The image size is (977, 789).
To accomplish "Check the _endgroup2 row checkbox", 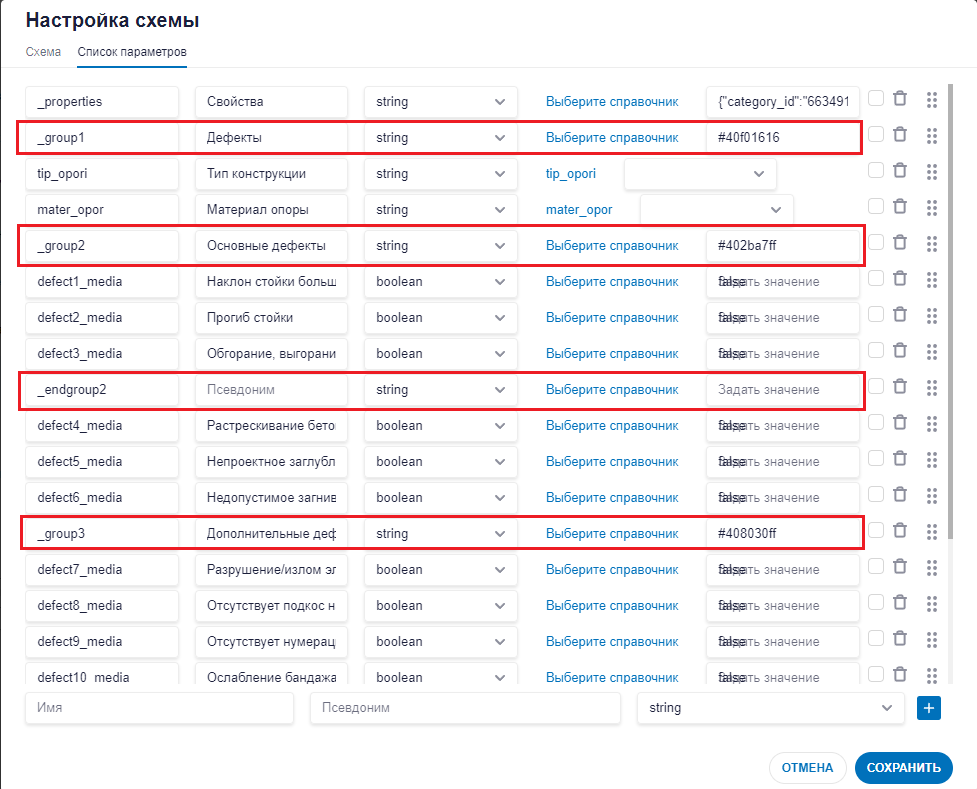I will 876,387.
